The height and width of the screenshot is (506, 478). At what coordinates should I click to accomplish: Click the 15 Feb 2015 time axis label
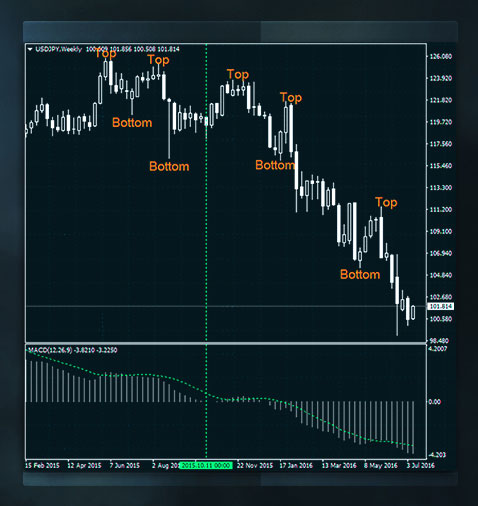pyautogui.click(x=42, y=465)
